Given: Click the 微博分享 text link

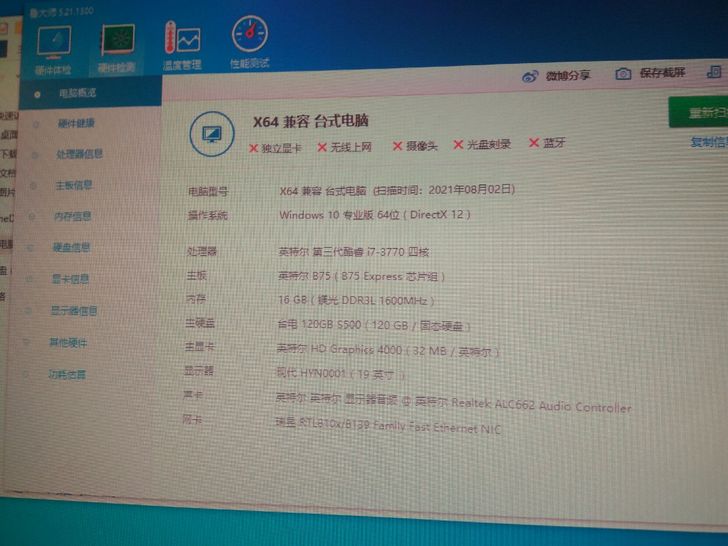Looking at the screenshot, I should 568,75.
